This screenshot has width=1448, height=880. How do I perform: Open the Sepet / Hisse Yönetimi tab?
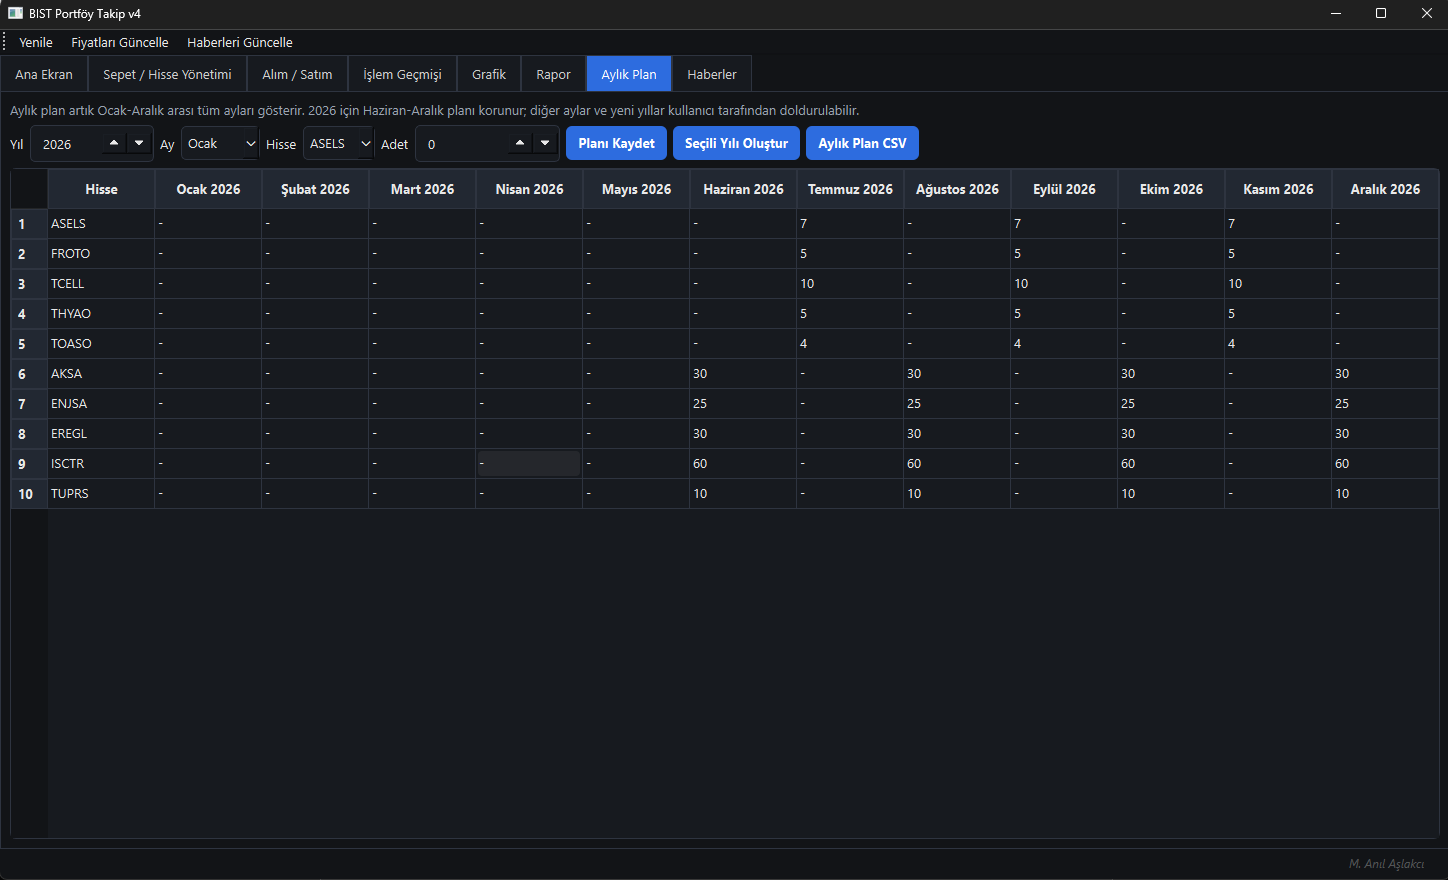click(167, 74)
